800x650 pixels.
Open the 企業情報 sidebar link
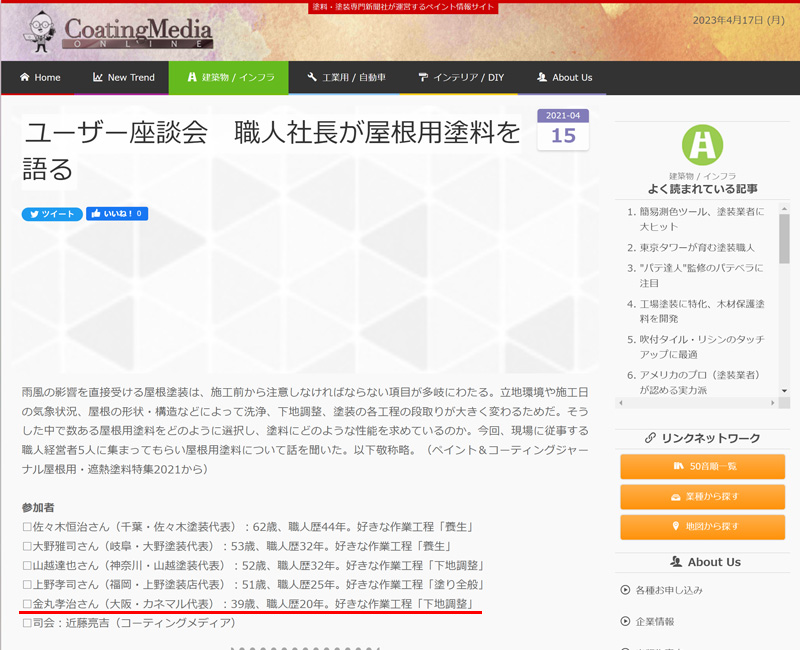[654, 621]
